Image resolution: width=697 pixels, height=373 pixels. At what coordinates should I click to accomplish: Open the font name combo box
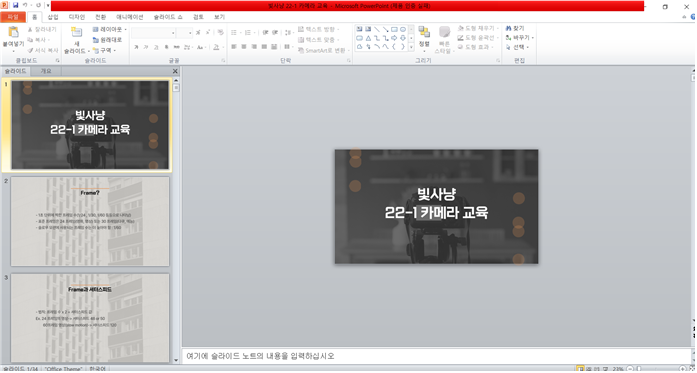(x=153, y=33)
